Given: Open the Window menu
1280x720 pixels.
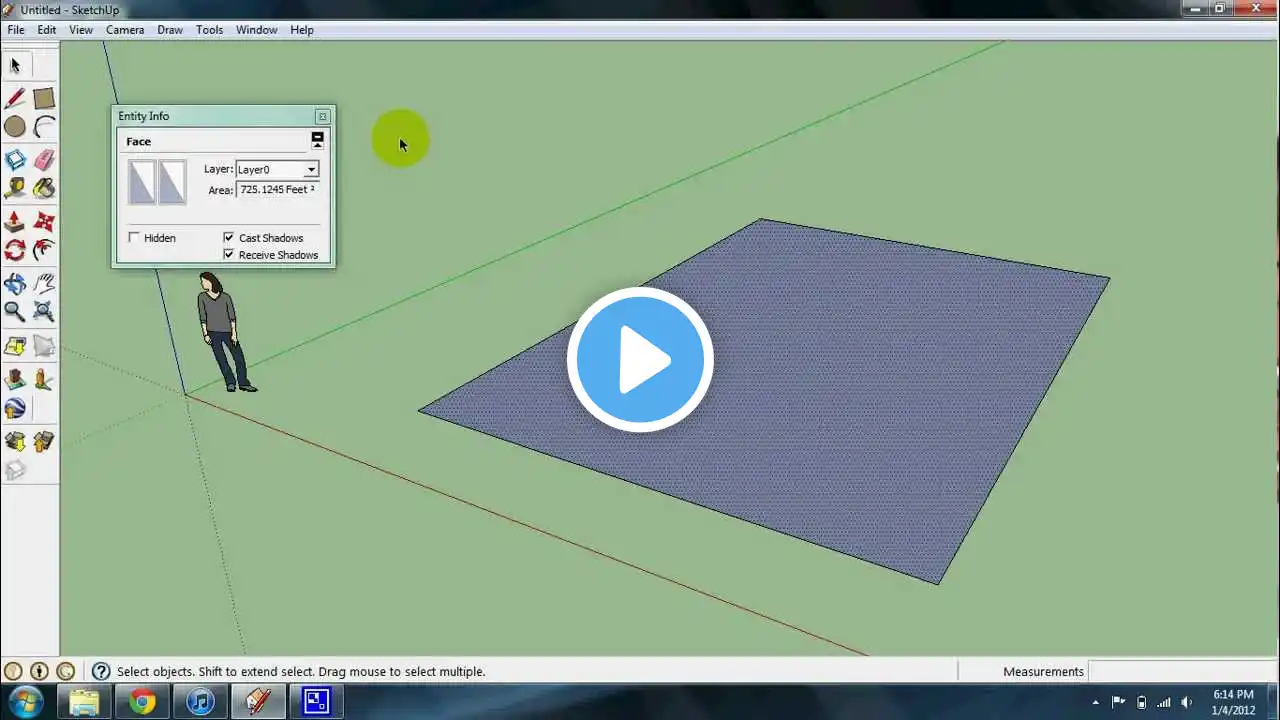Looking at the screenshot, I should point(256,30).
